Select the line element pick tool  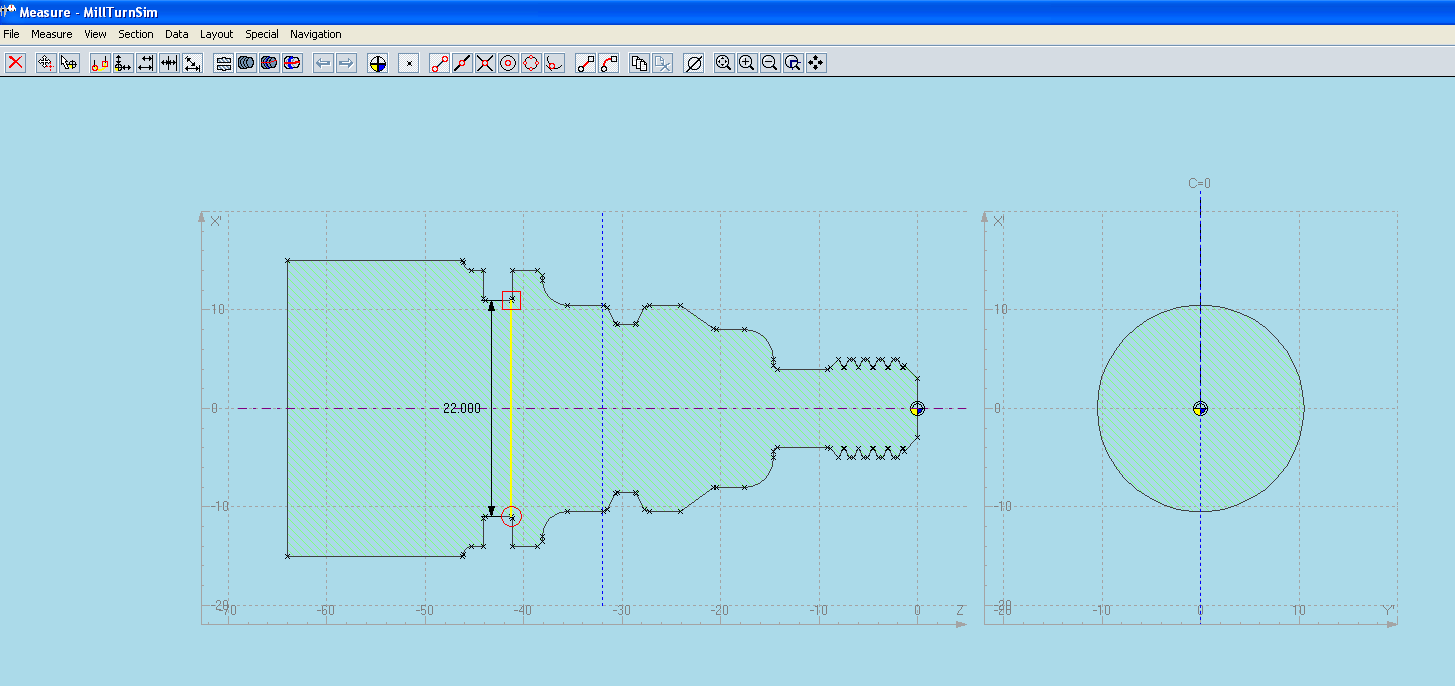point(585,63)
